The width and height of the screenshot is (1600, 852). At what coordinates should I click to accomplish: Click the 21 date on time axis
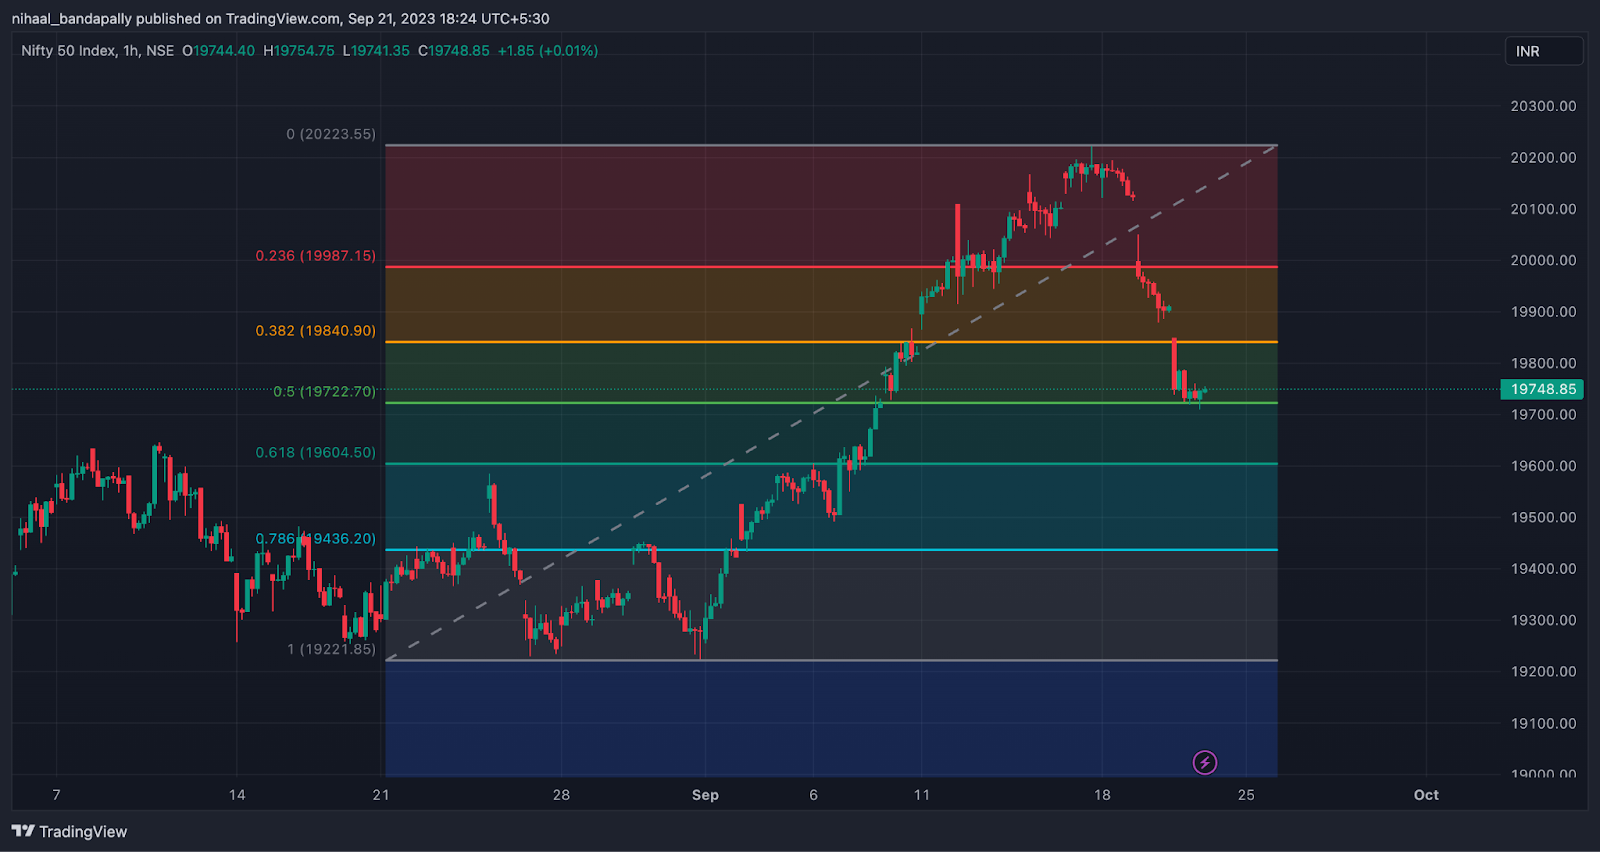pos(381,795)
